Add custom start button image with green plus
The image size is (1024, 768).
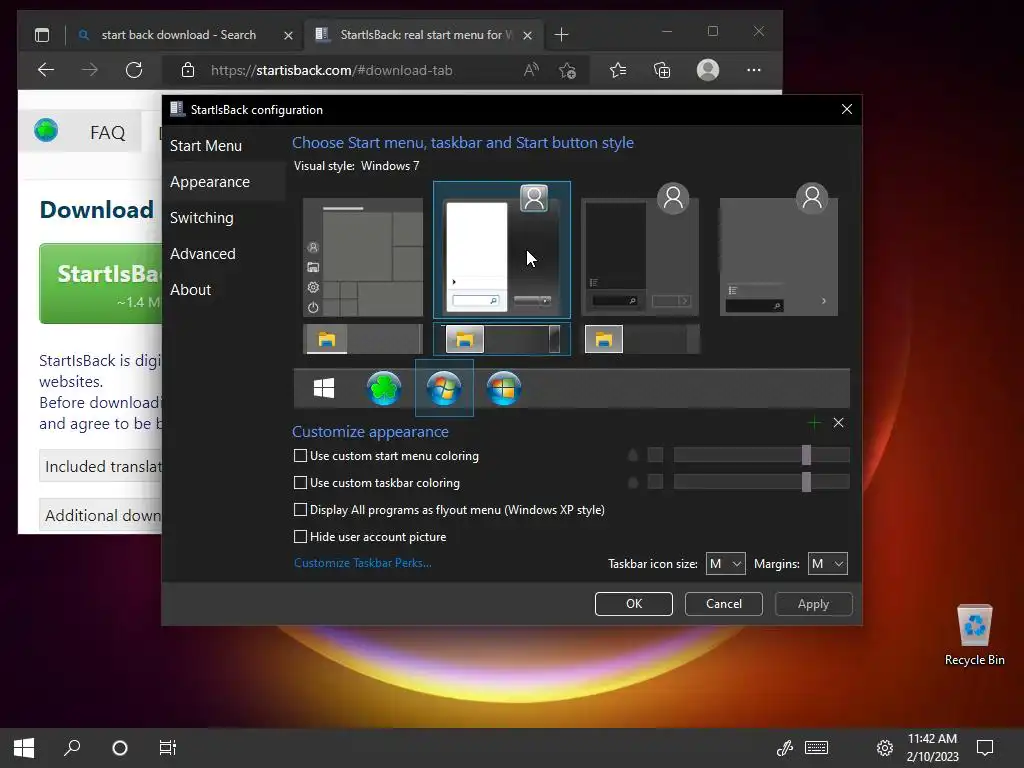coord(814,423)
